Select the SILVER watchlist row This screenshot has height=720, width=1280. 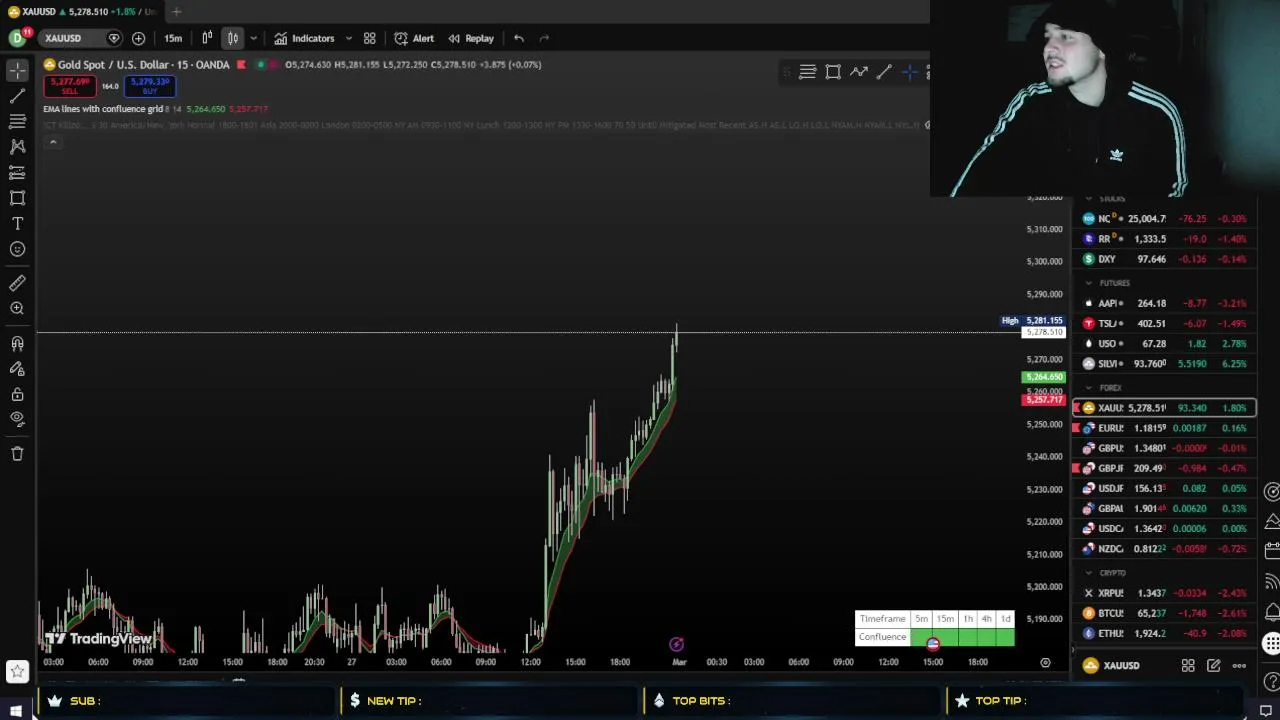coord(1165,364)
